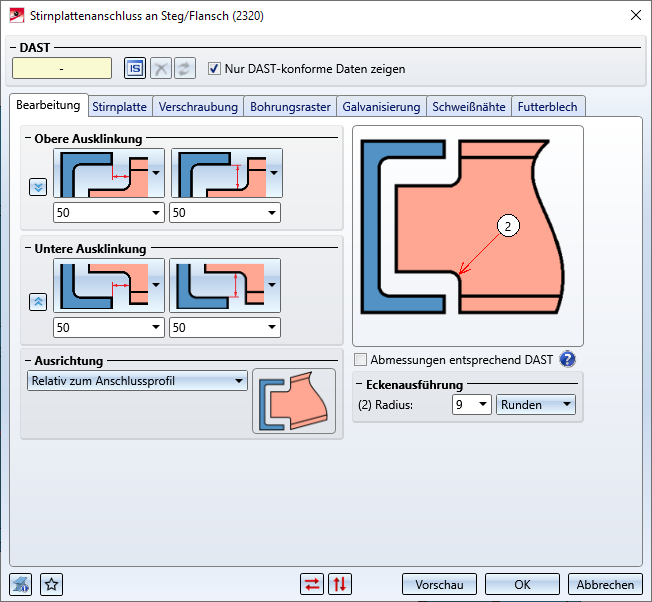Click the DAST table selection icon
652x602 pixels.
click(135, 68)
